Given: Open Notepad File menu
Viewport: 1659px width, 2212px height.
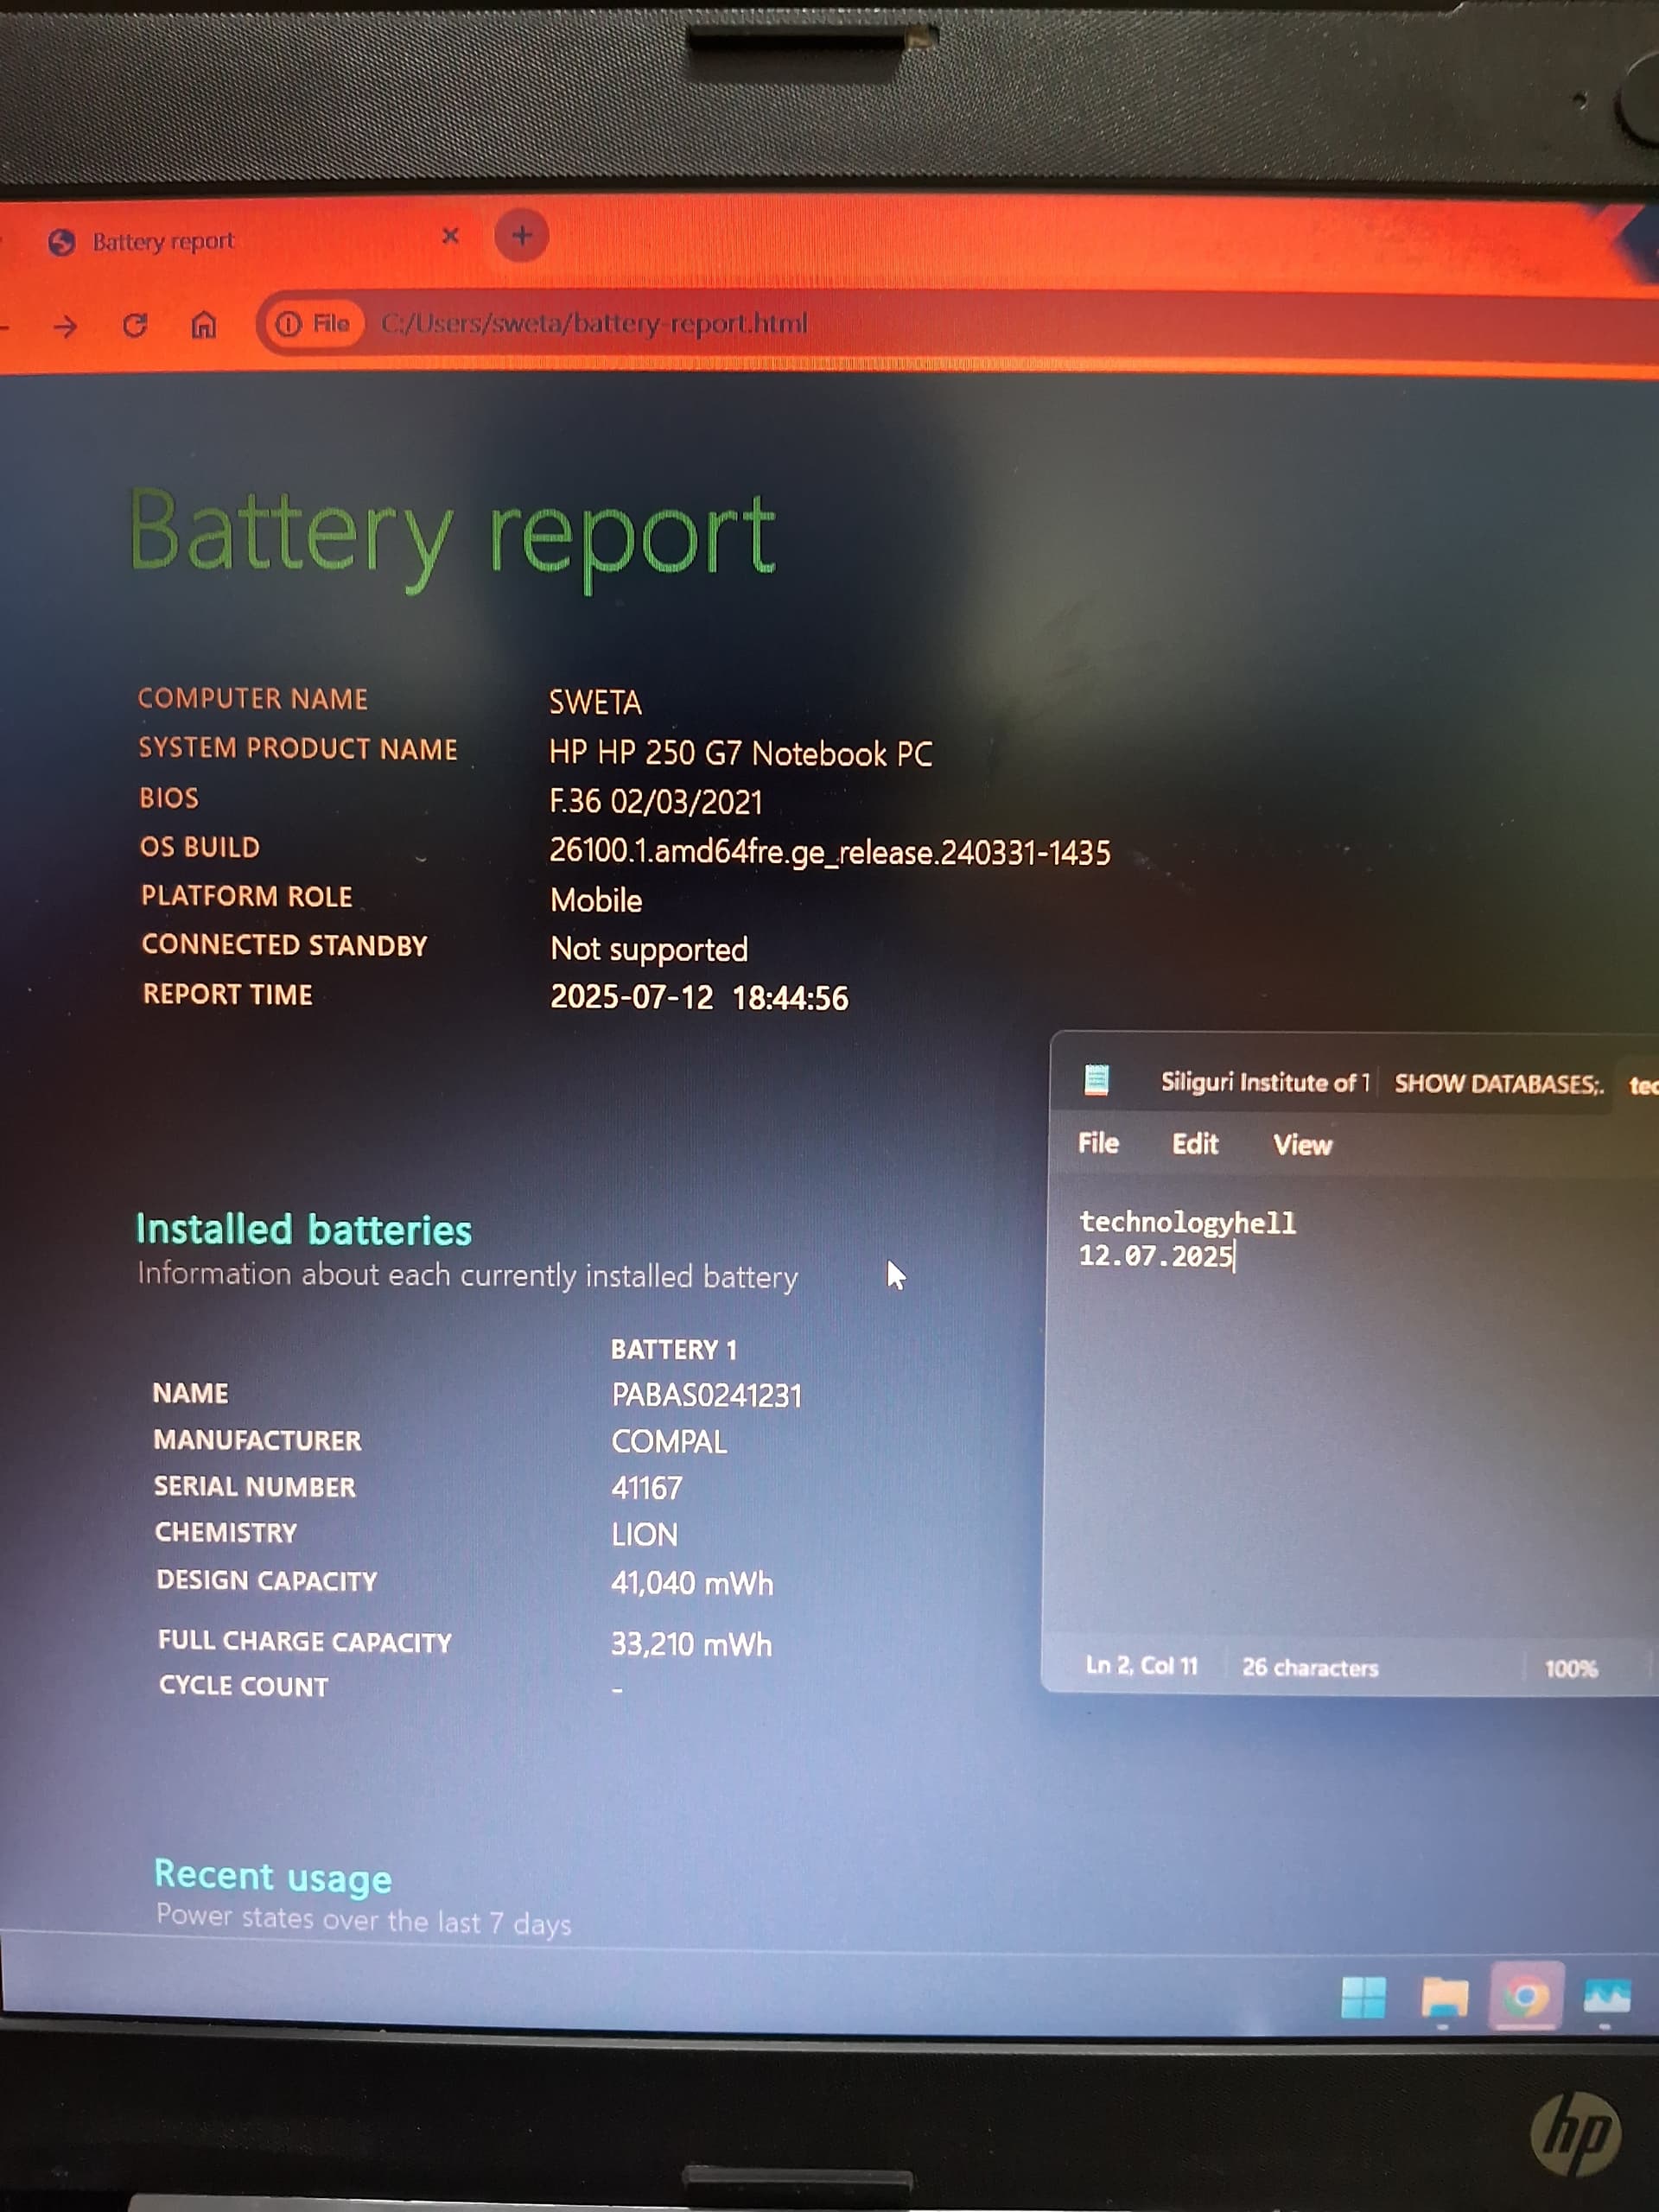Looking at the screenshot, I should pos(1098,1142).
